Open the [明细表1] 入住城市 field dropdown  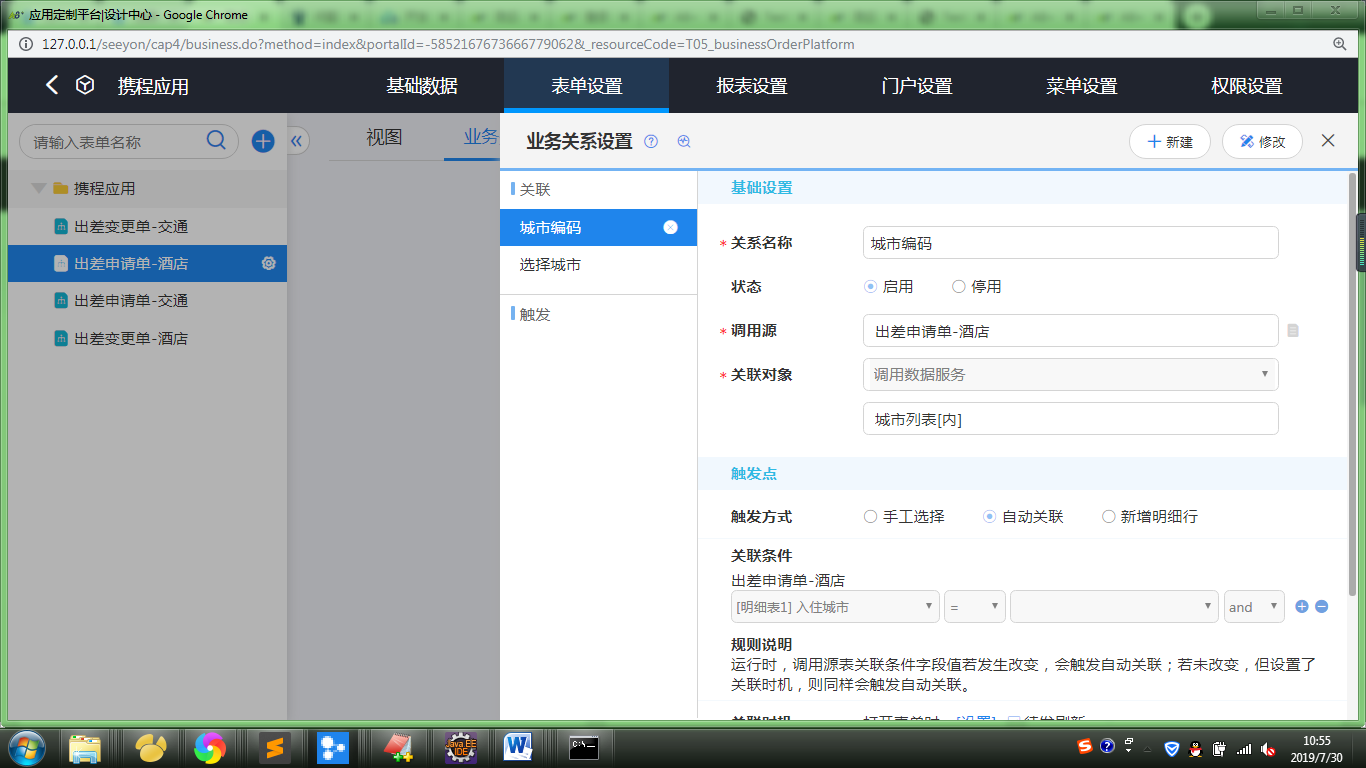pyautogui.click(x=835, y=607)
